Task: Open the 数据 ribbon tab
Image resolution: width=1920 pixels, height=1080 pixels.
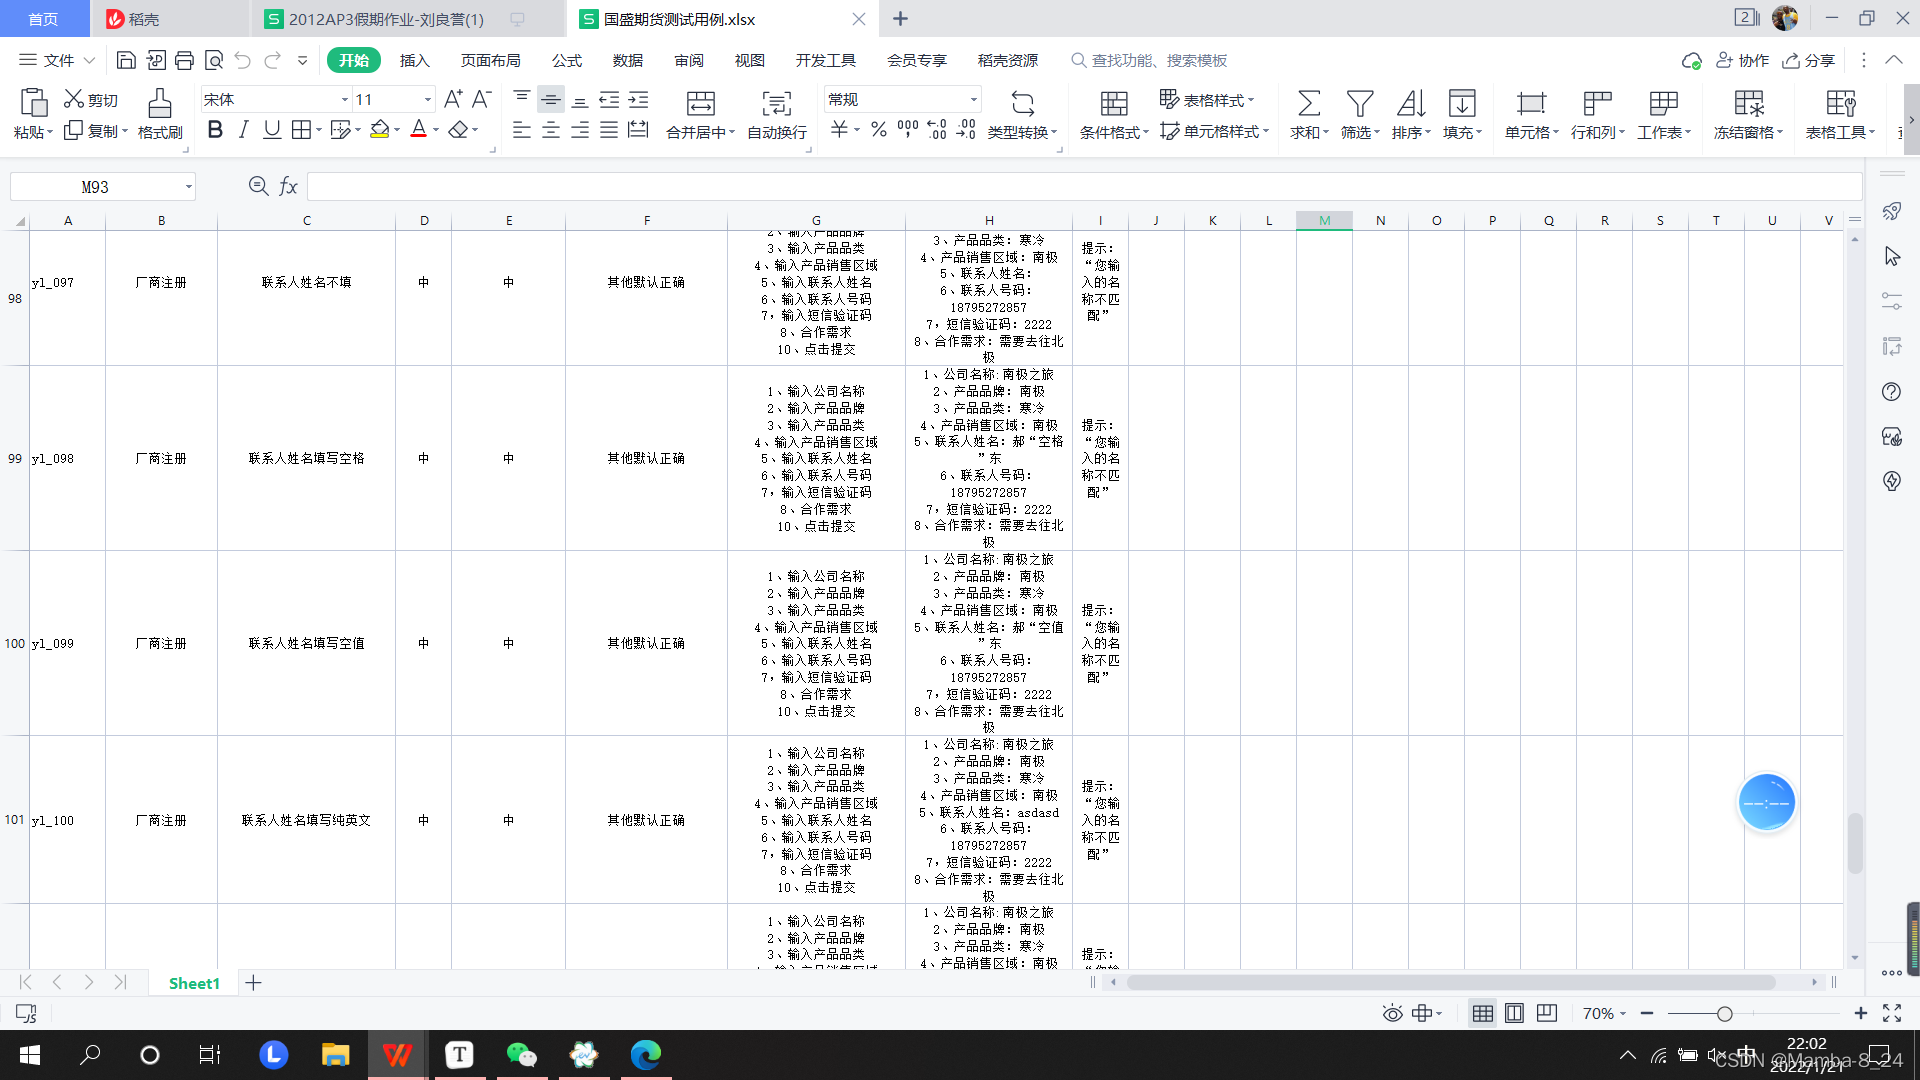Action: (627, 61)
